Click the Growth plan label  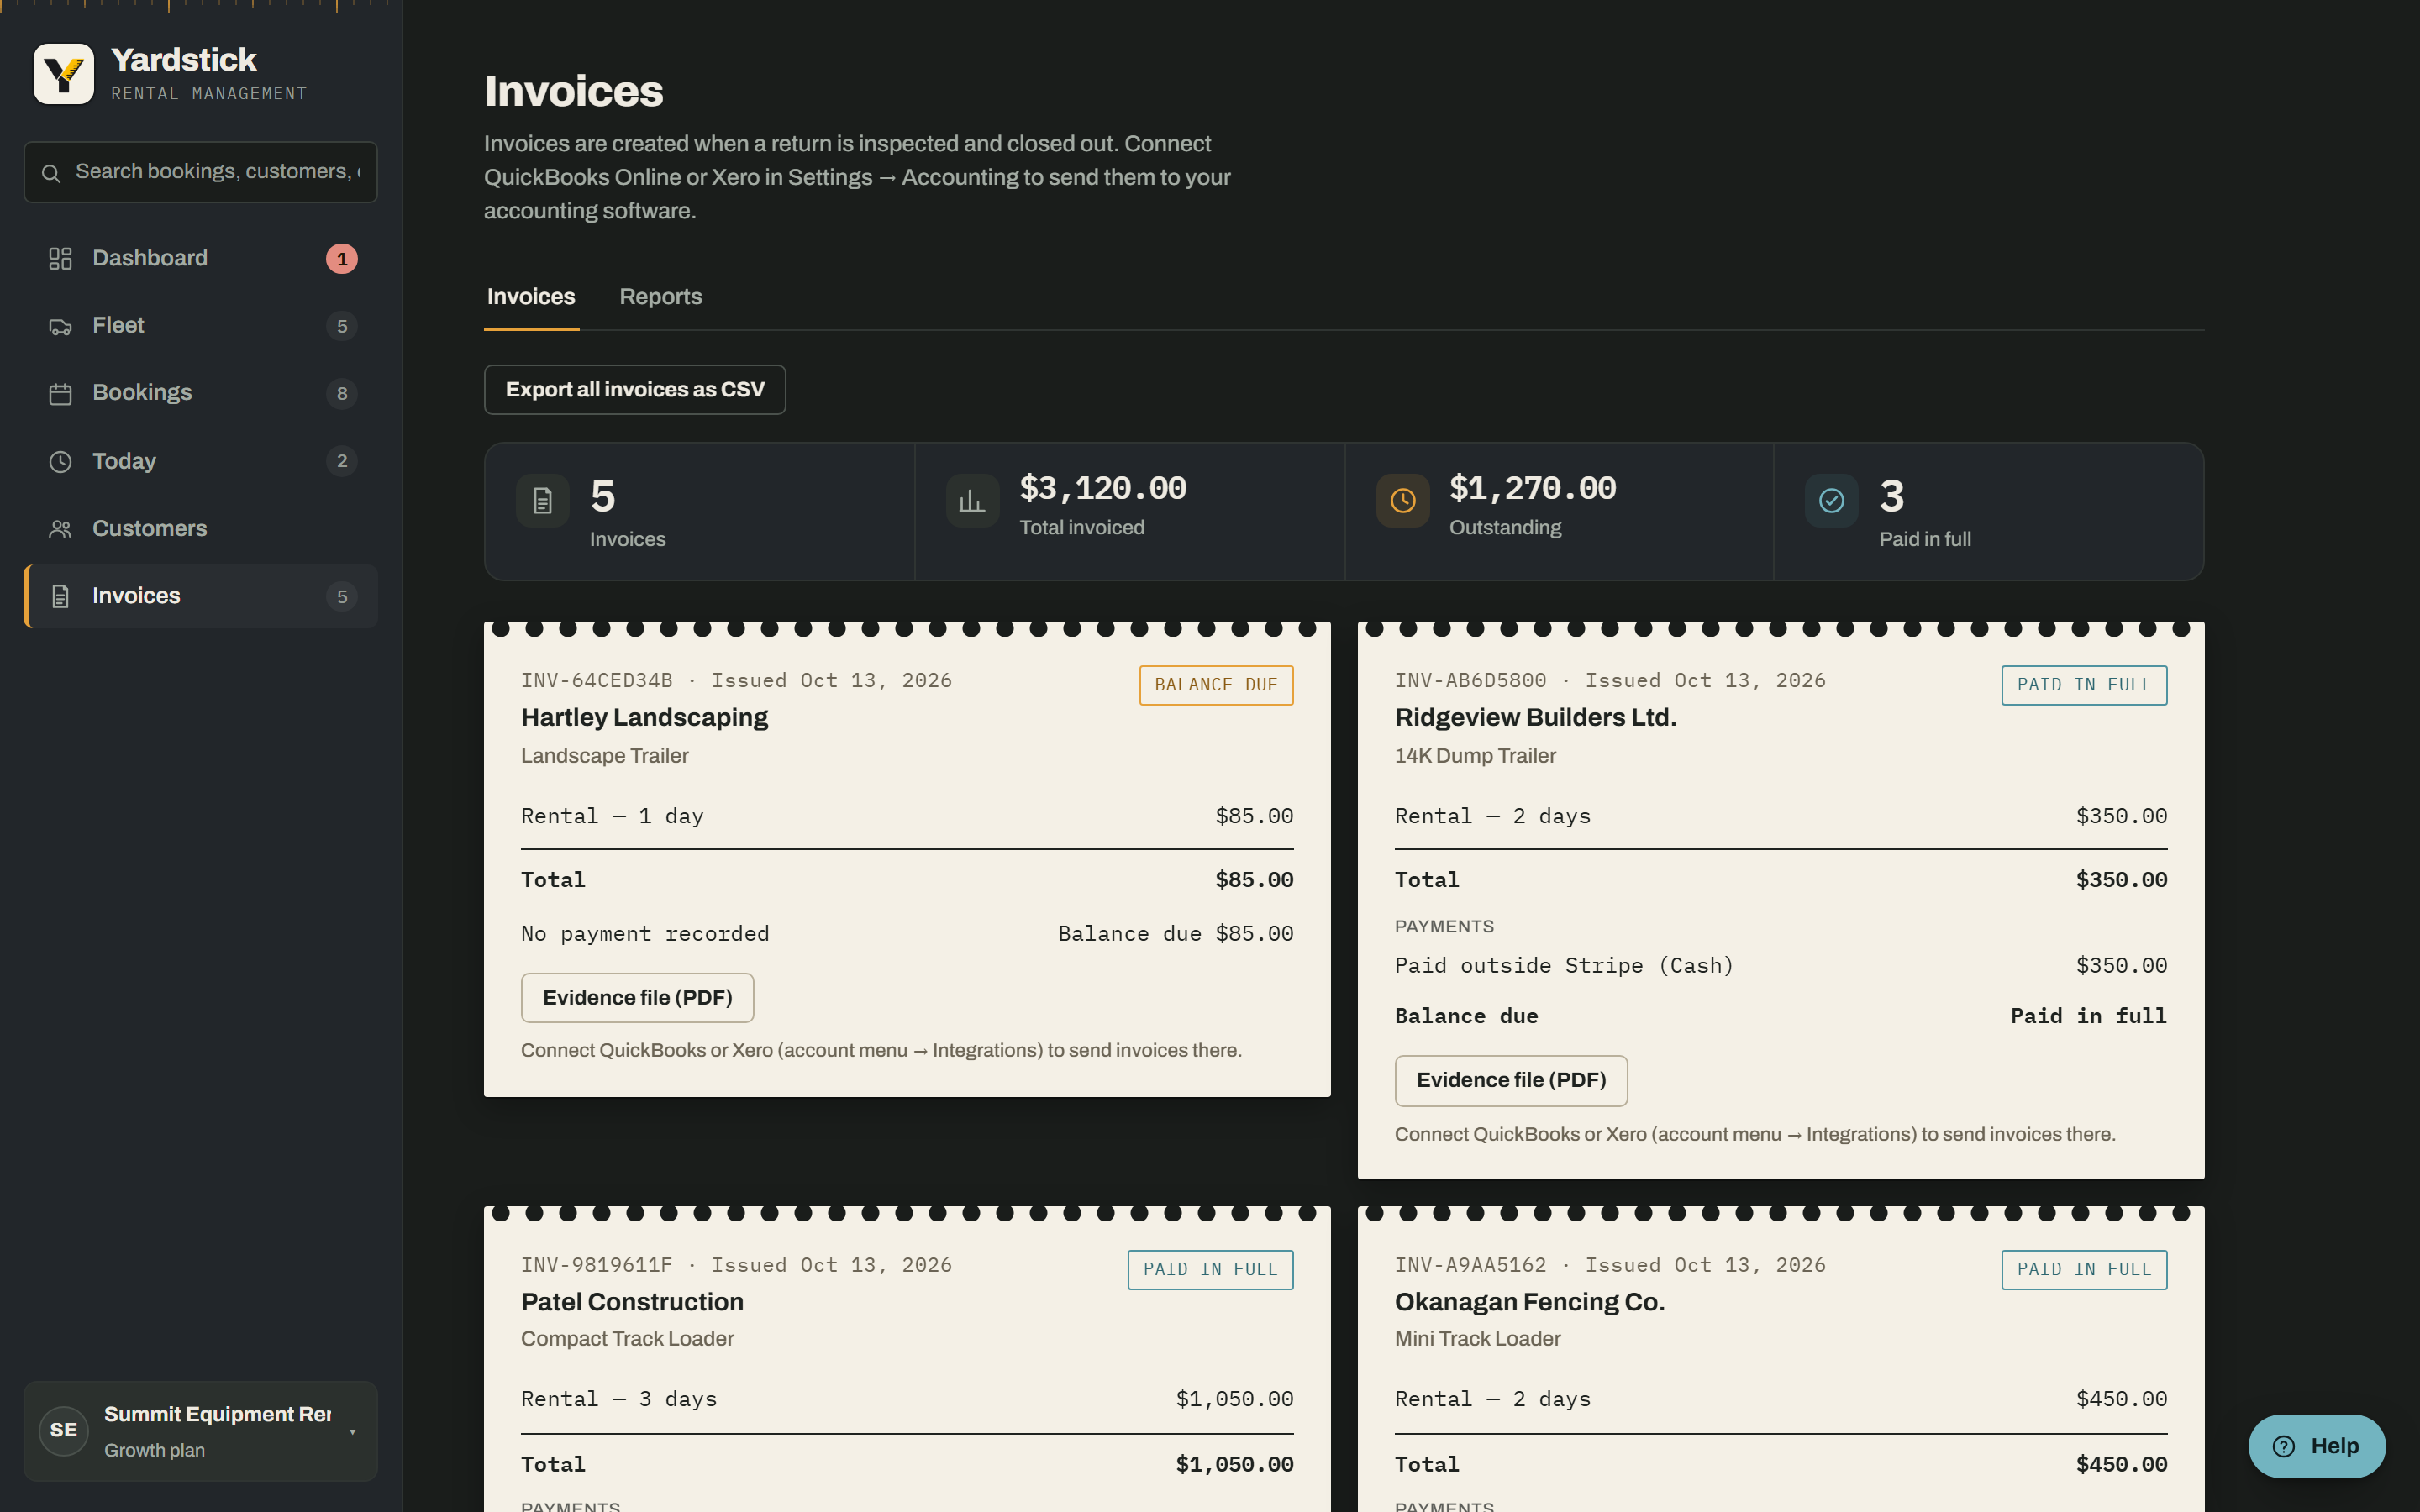click(x=154, y=1450)
